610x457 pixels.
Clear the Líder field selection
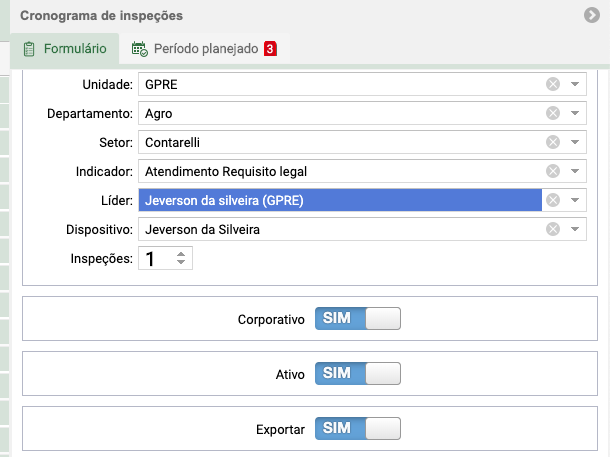[552, 200]
